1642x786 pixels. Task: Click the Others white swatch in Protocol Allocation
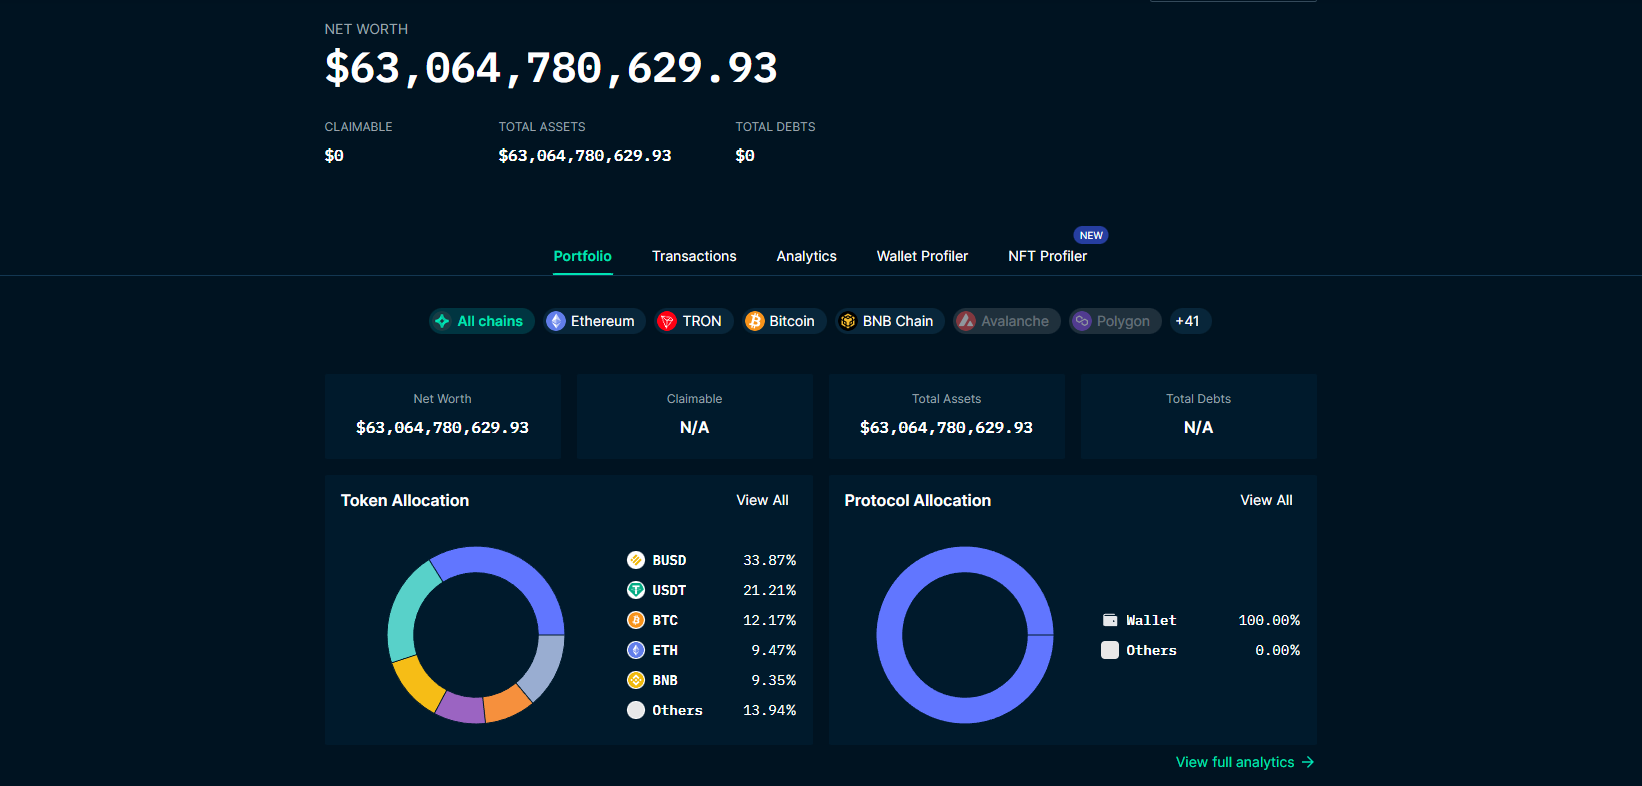click(1110, 650)
